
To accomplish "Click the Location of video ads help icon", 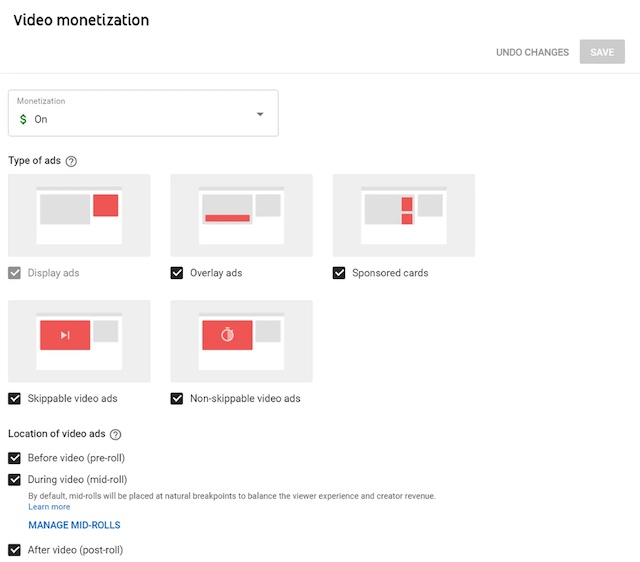I will point(115,434).
